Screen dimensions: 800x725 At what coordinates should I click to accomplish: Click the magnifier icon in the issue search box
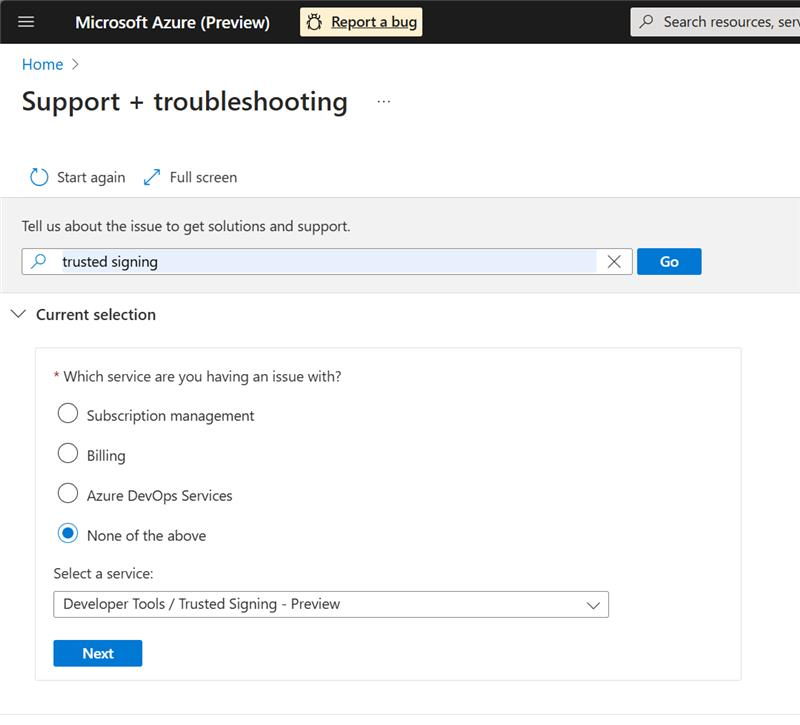pos(37,260)
